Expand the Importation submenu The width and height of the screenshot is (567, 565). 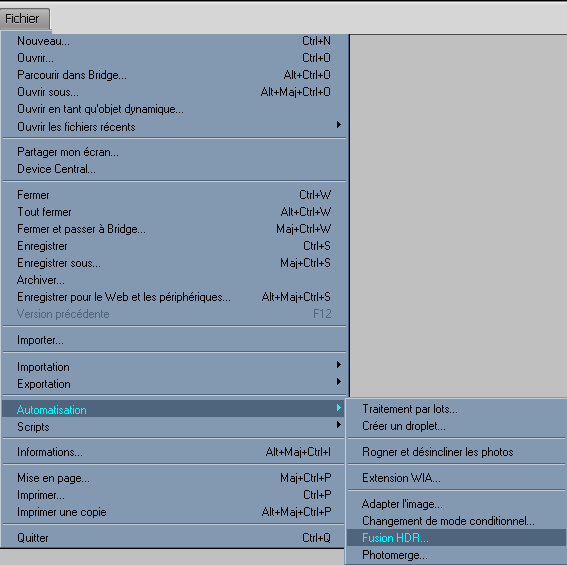coord(338,365)
